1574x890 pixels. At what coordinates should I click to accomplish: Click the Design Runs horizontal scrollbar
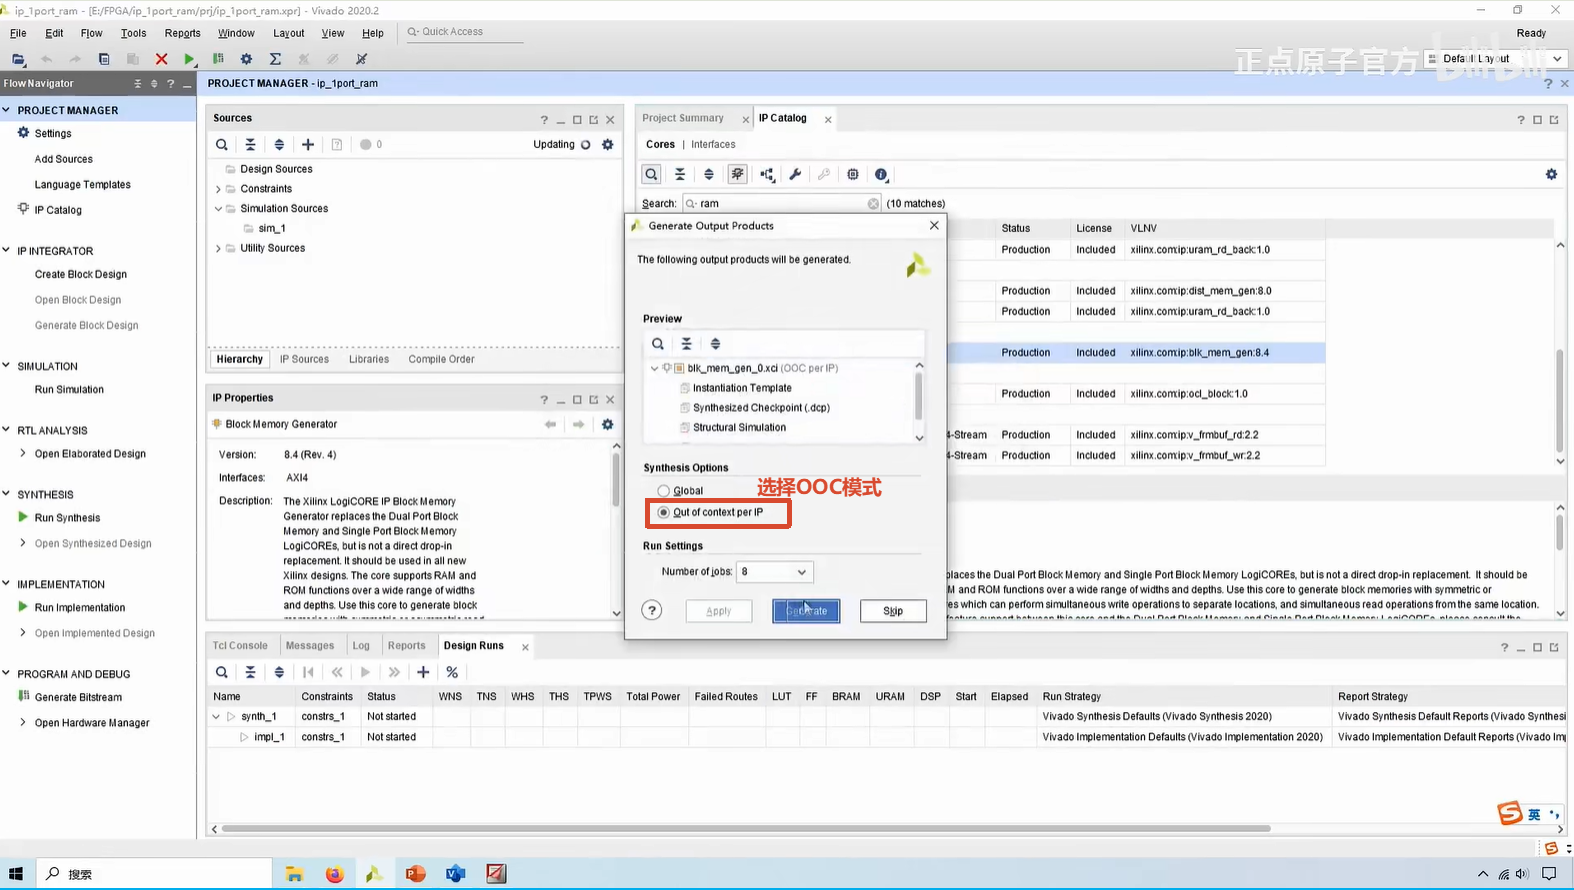pyautogui.click(x=746, y=829)
